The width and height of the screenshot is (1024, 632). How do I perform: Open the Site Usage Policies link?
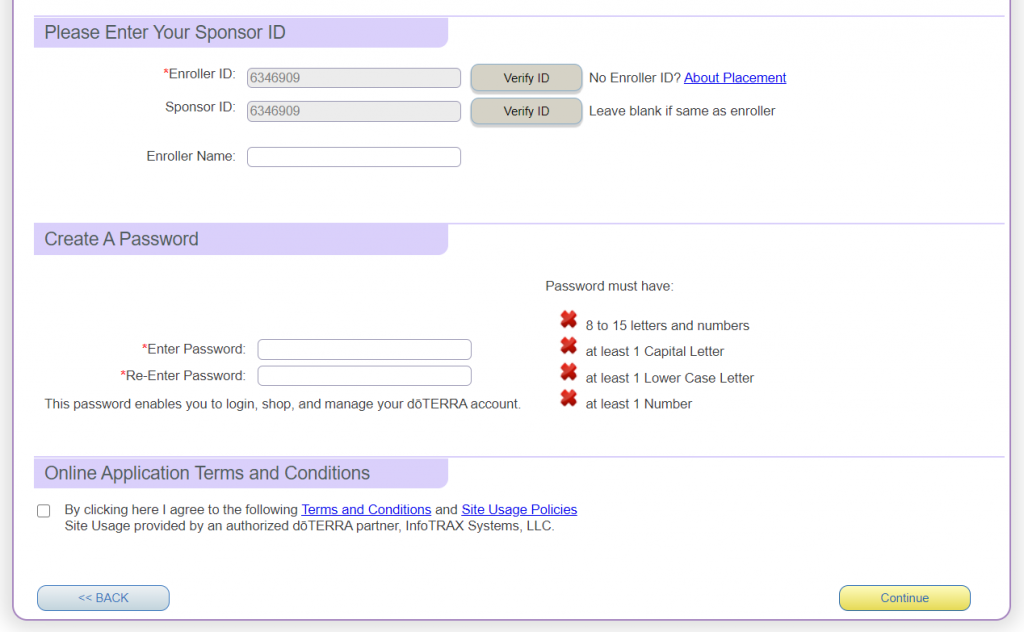519,509
